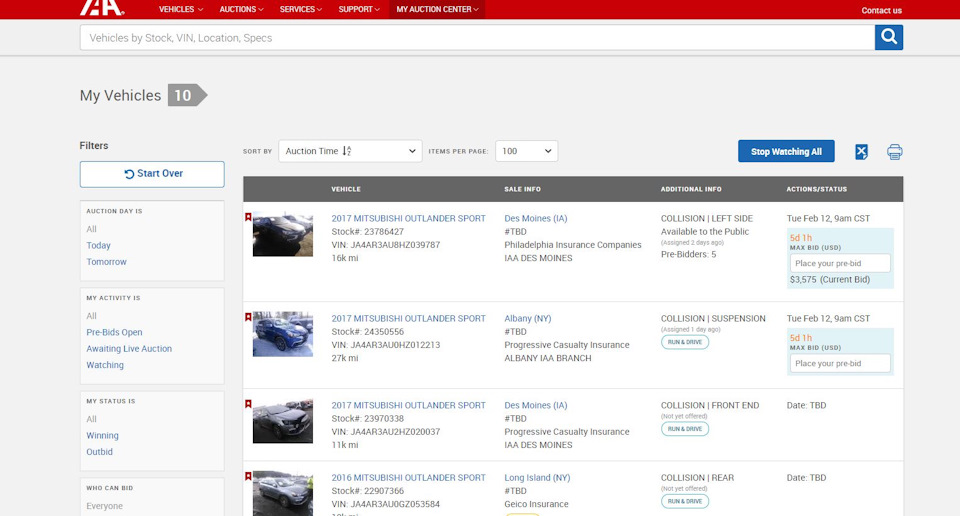Filter auction day by Tomorrow
The height and width of the screenshot is (516, 960).
(x=106, y=262)
